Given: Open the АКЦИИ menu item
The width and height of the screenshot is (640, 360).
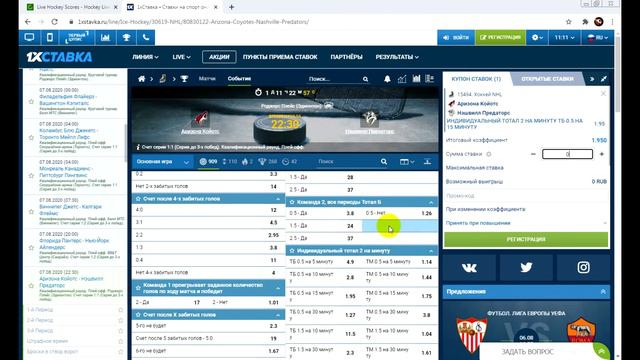Looking at the screenshot, I should 219,57.
